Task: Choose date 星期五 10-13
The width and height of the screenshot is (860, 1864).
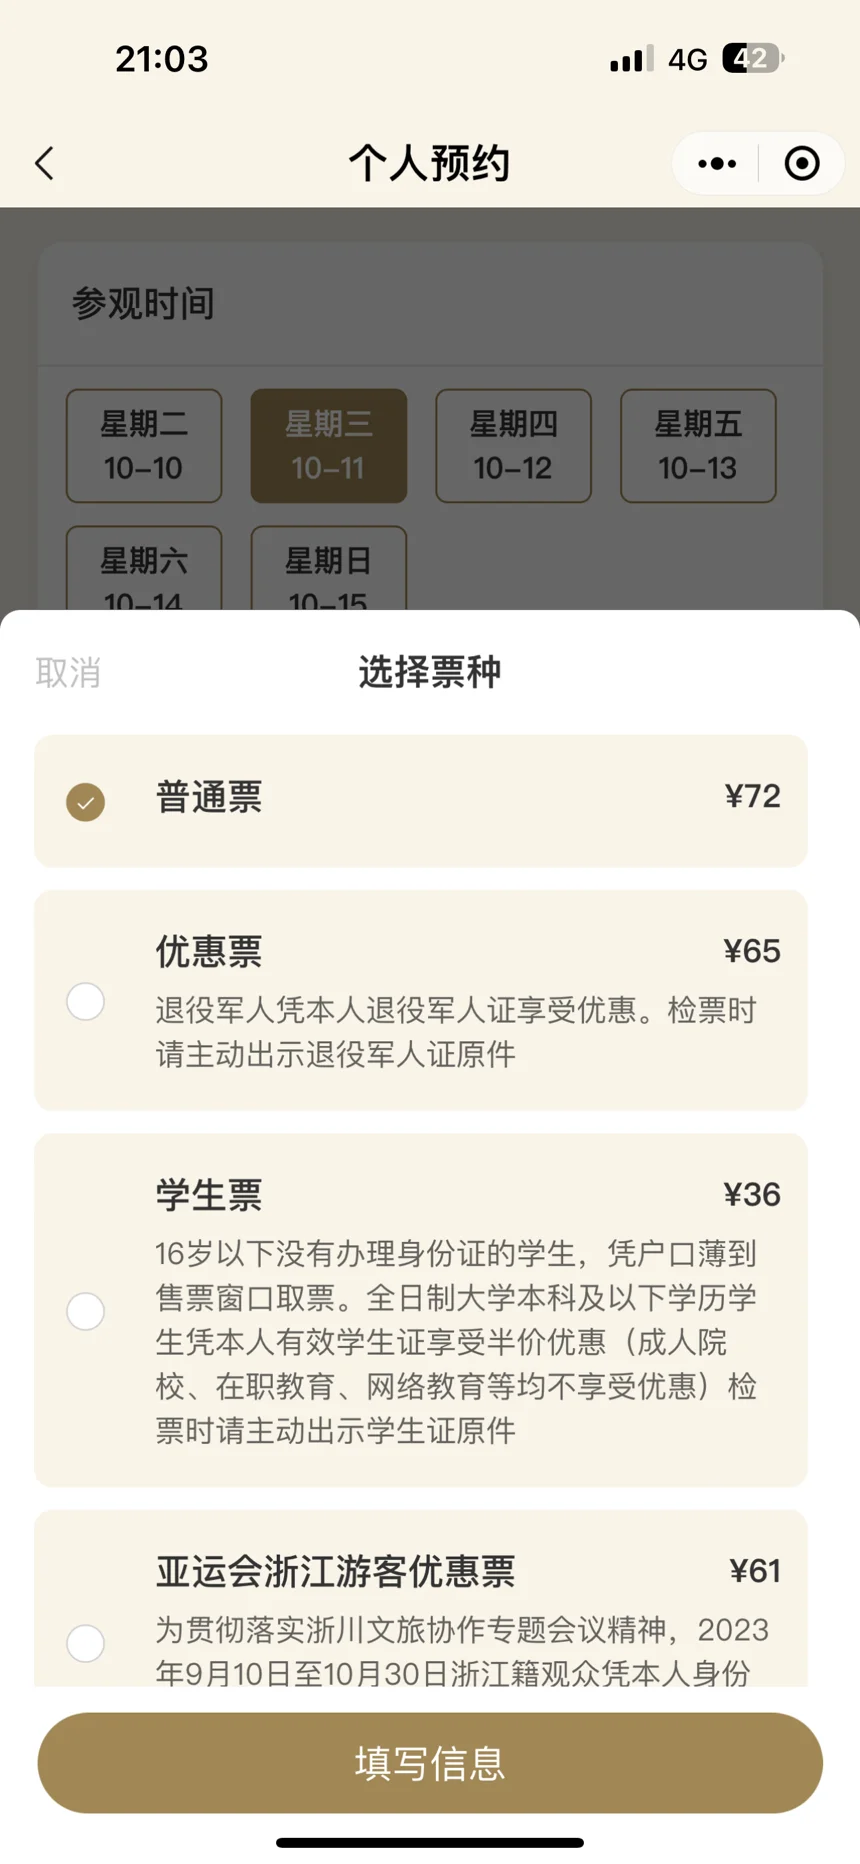Action: point(698,446)
